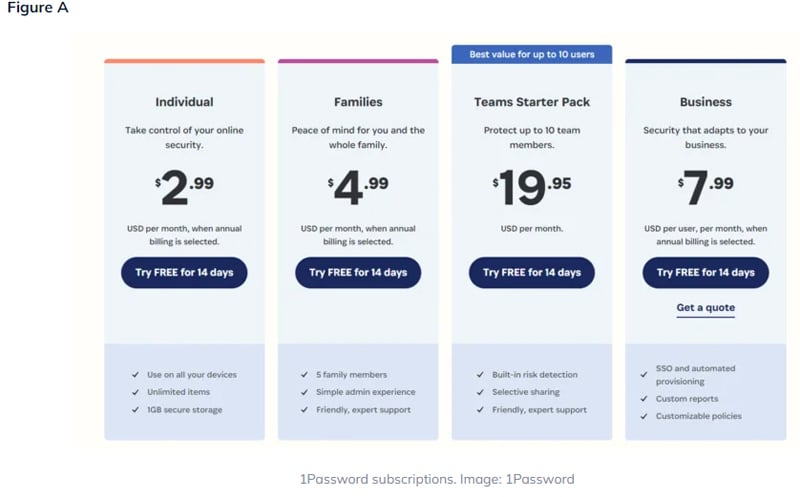The height and width of the screenshot is (497, 800).
Task: Click checkmark beside Built-in risk detection
Action: pos(481,375)
